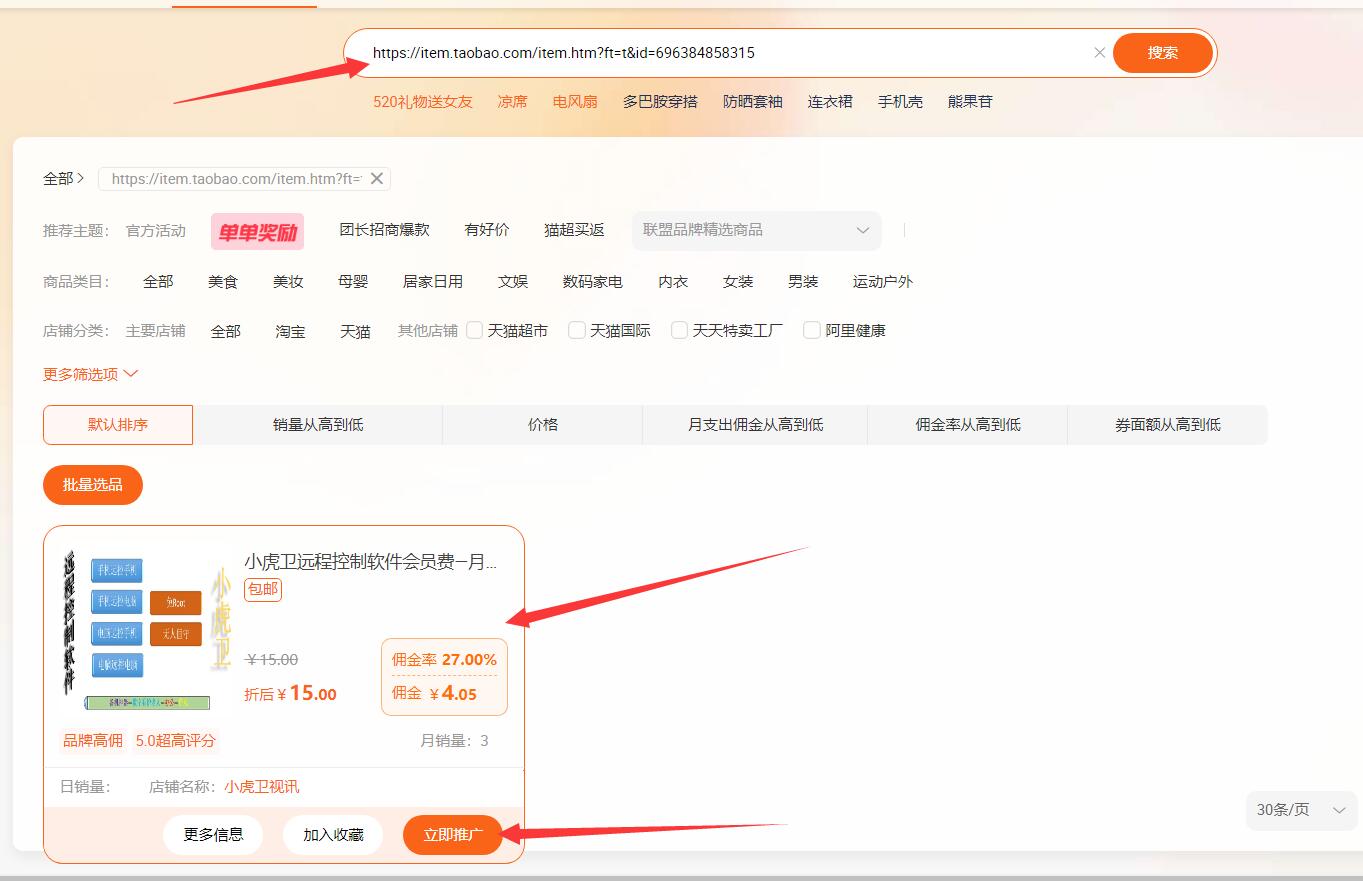Click the 佣金率 27.00% box
The height and width of the screenshot is (881, 1363).
444,677
